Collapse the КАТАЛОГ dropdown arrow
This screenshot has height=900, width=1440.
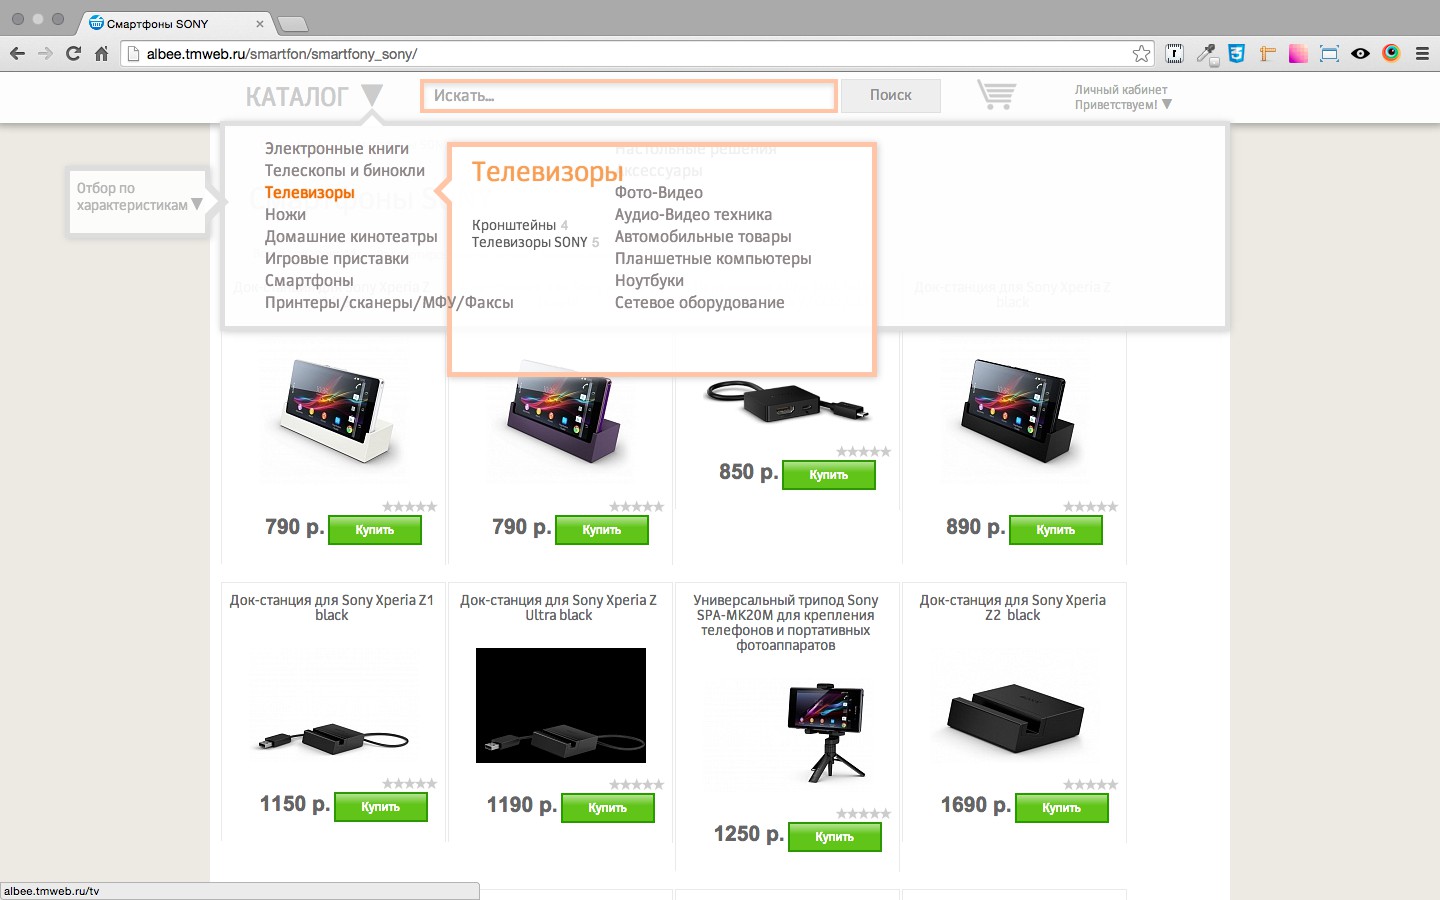coord(372,95)
